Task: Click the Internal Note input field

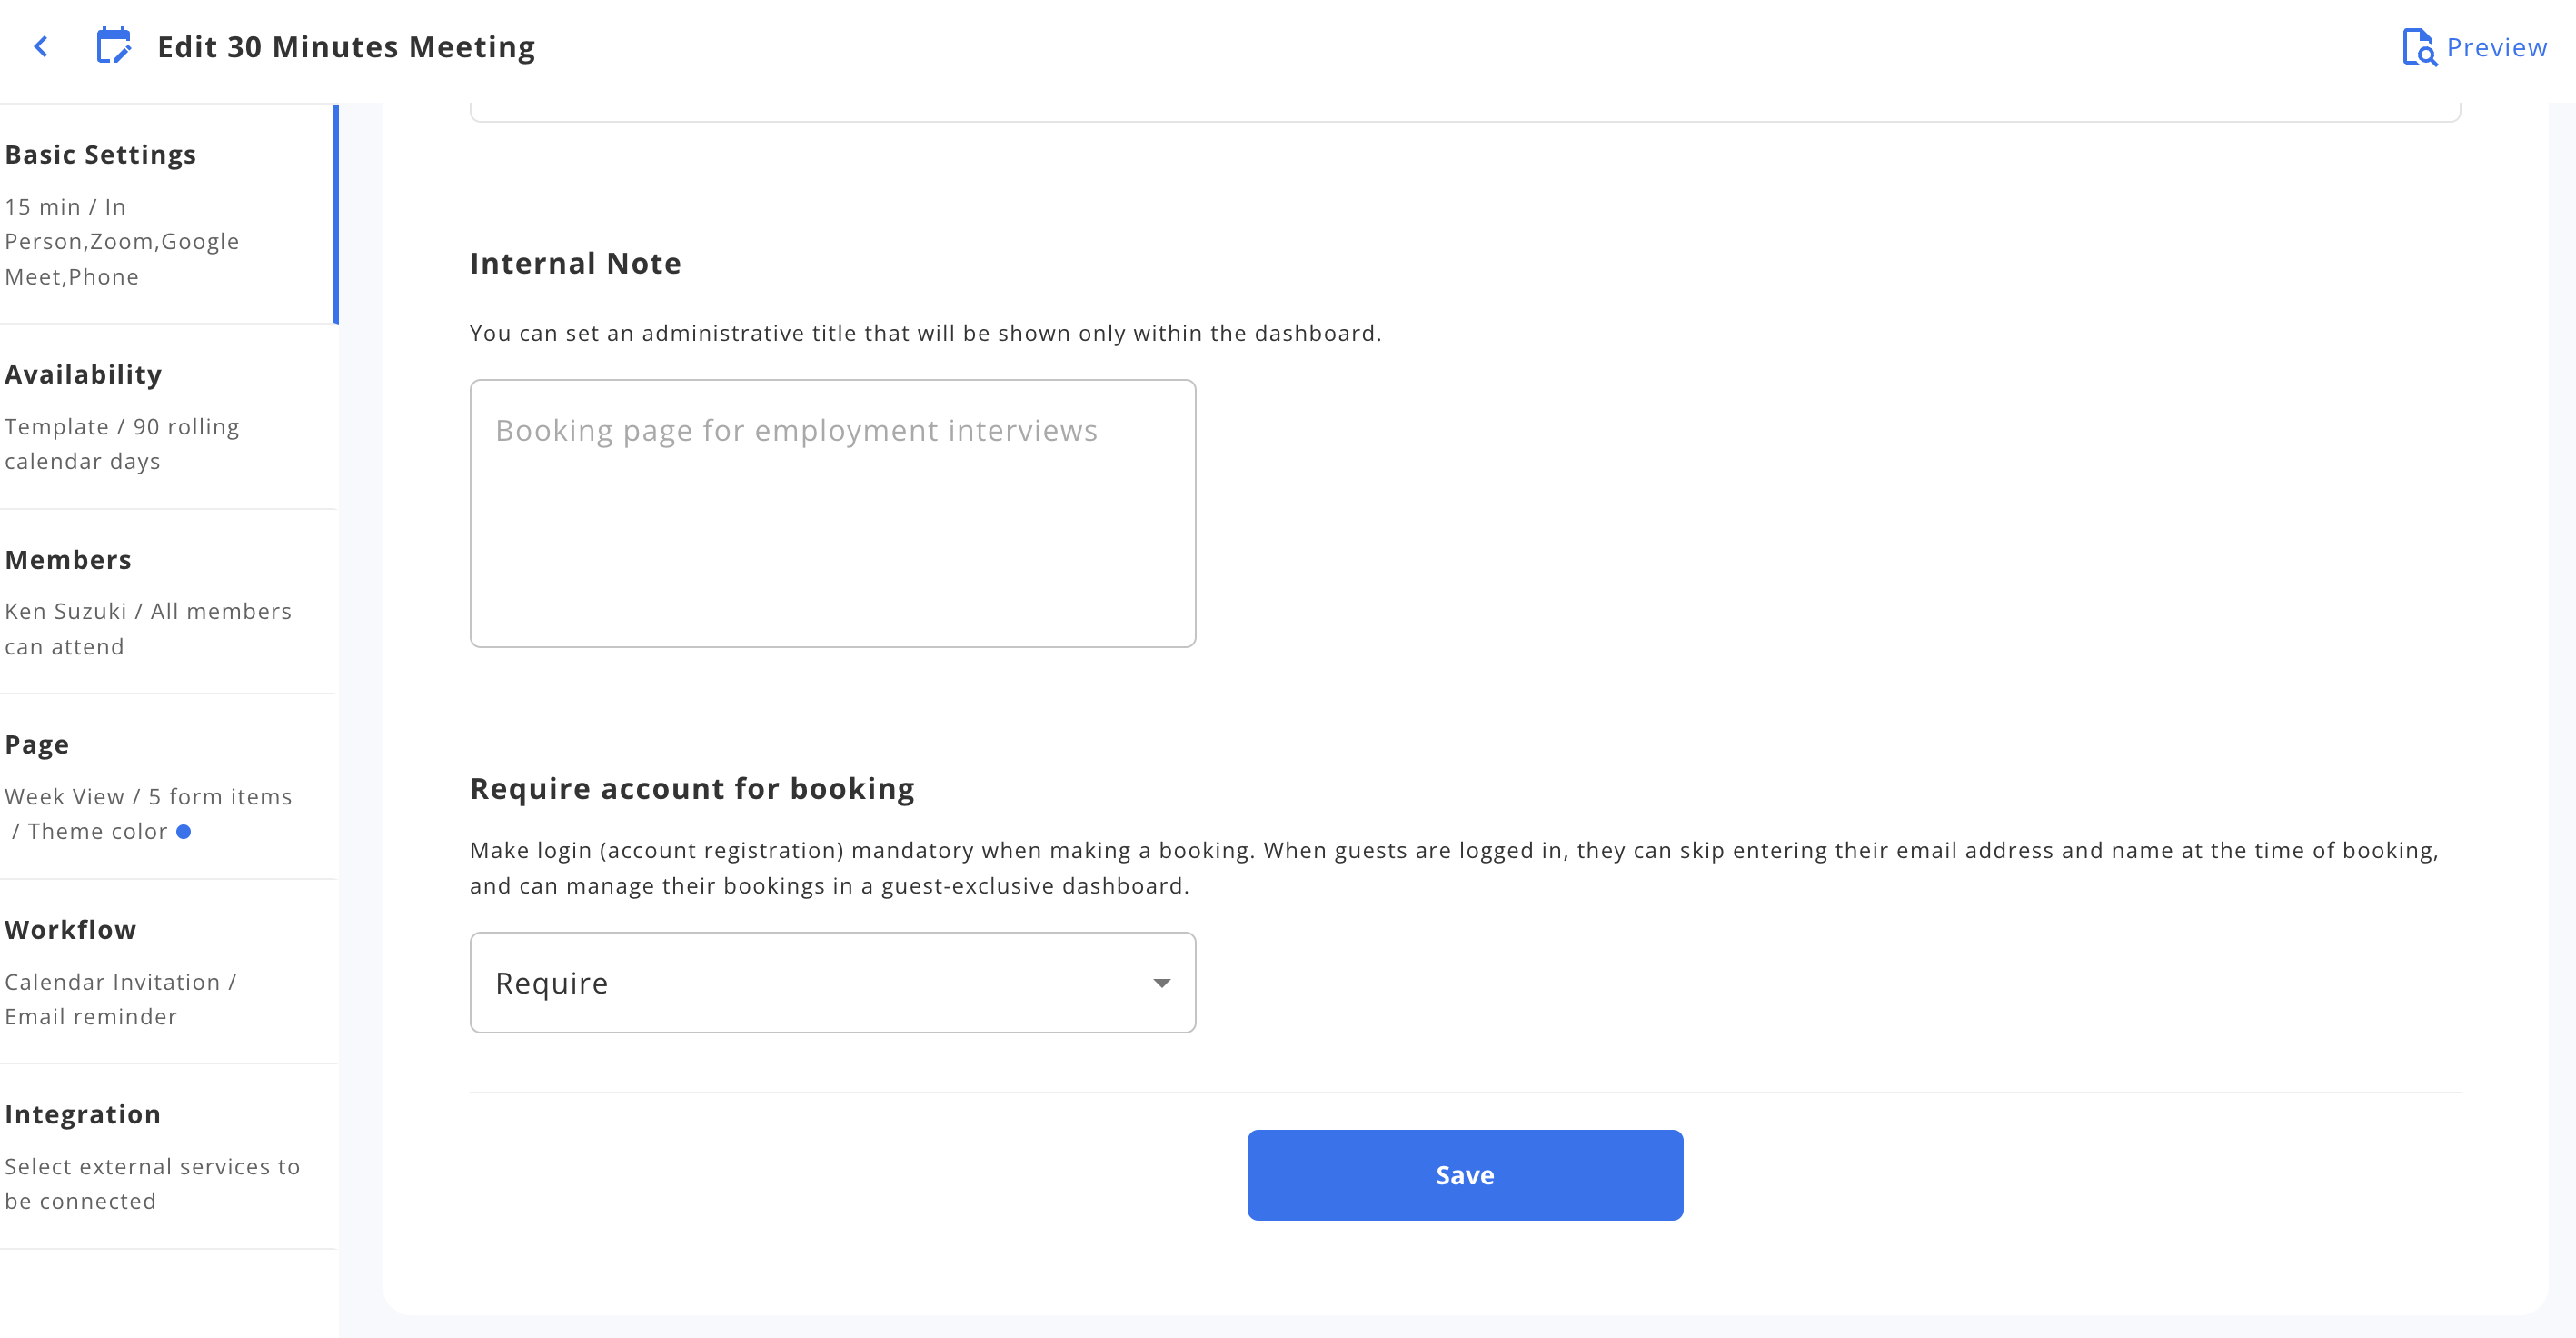Action: [833, 513]
